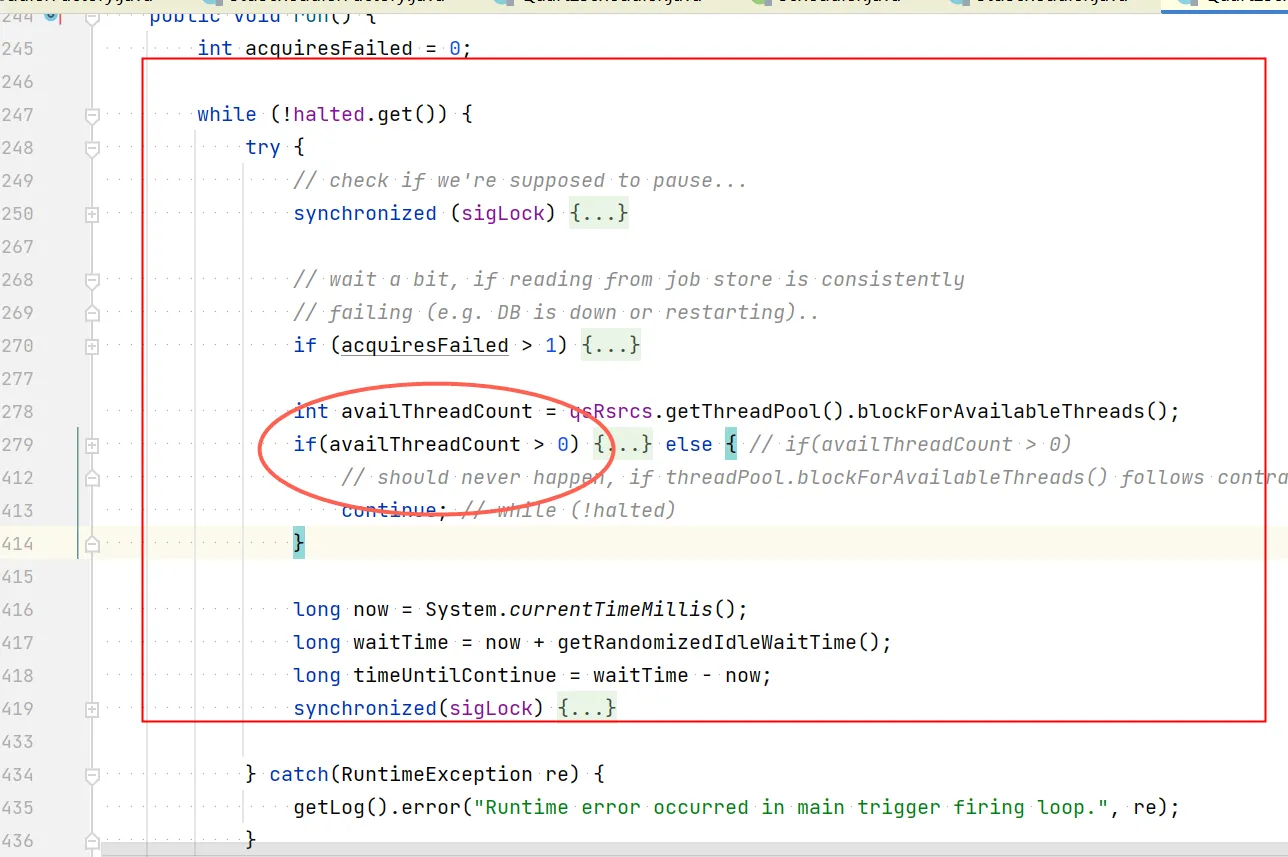The image size is (1288, 857).
Task: Click the blockForAvailableThreads() method call
Action: tap(1013, 412)
